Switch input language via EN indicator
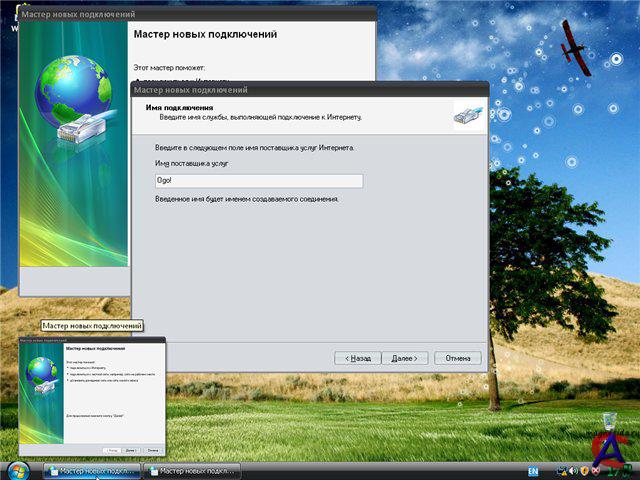This screenshot has width=640, height=480. pos(533,470)
